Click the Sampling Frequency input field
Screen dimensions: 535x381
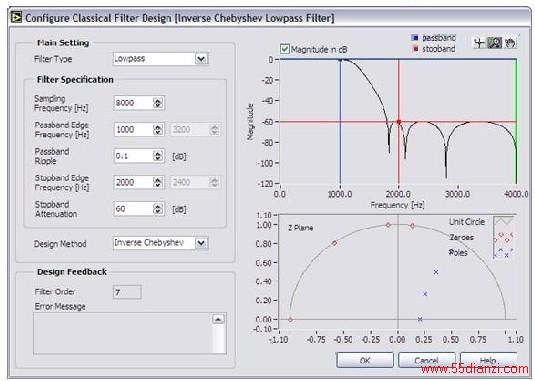[x=134, y=103]
